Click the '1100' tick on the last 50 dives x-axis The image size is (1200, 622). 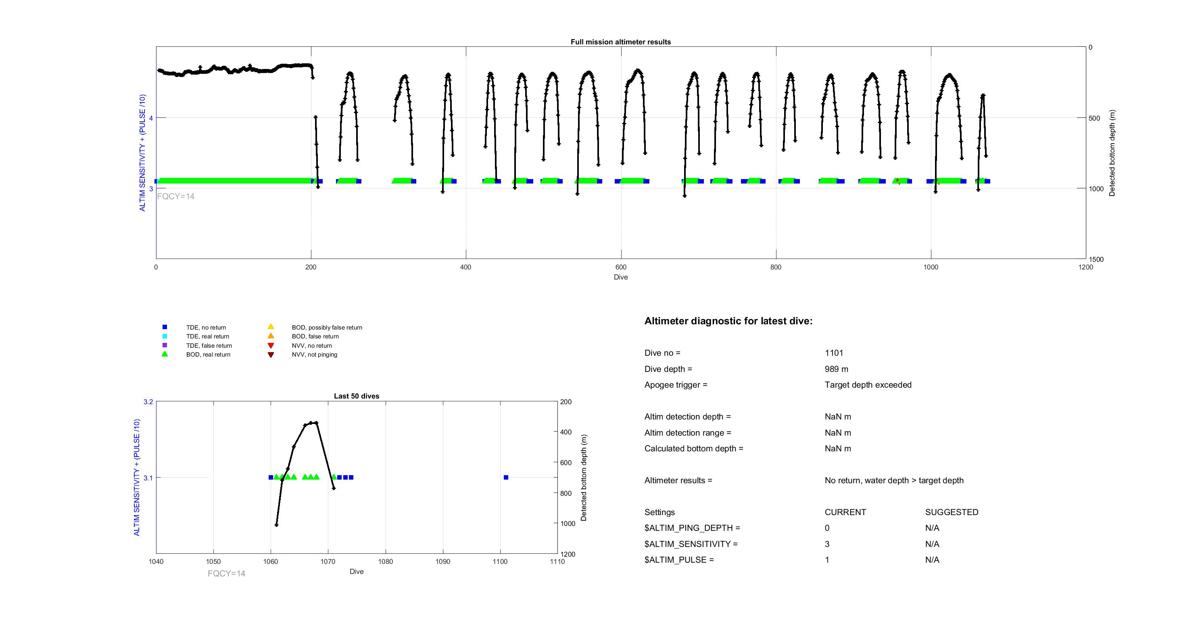click(x=500, y=562)
